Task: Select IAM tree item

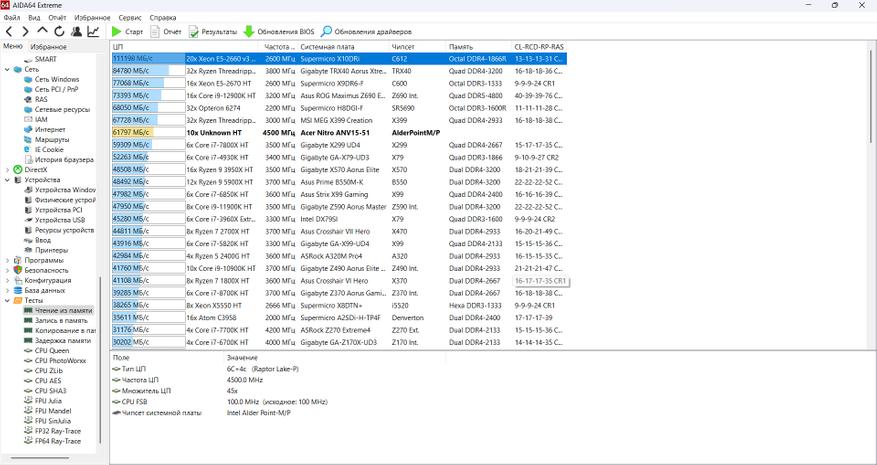Action: (41, 120)
